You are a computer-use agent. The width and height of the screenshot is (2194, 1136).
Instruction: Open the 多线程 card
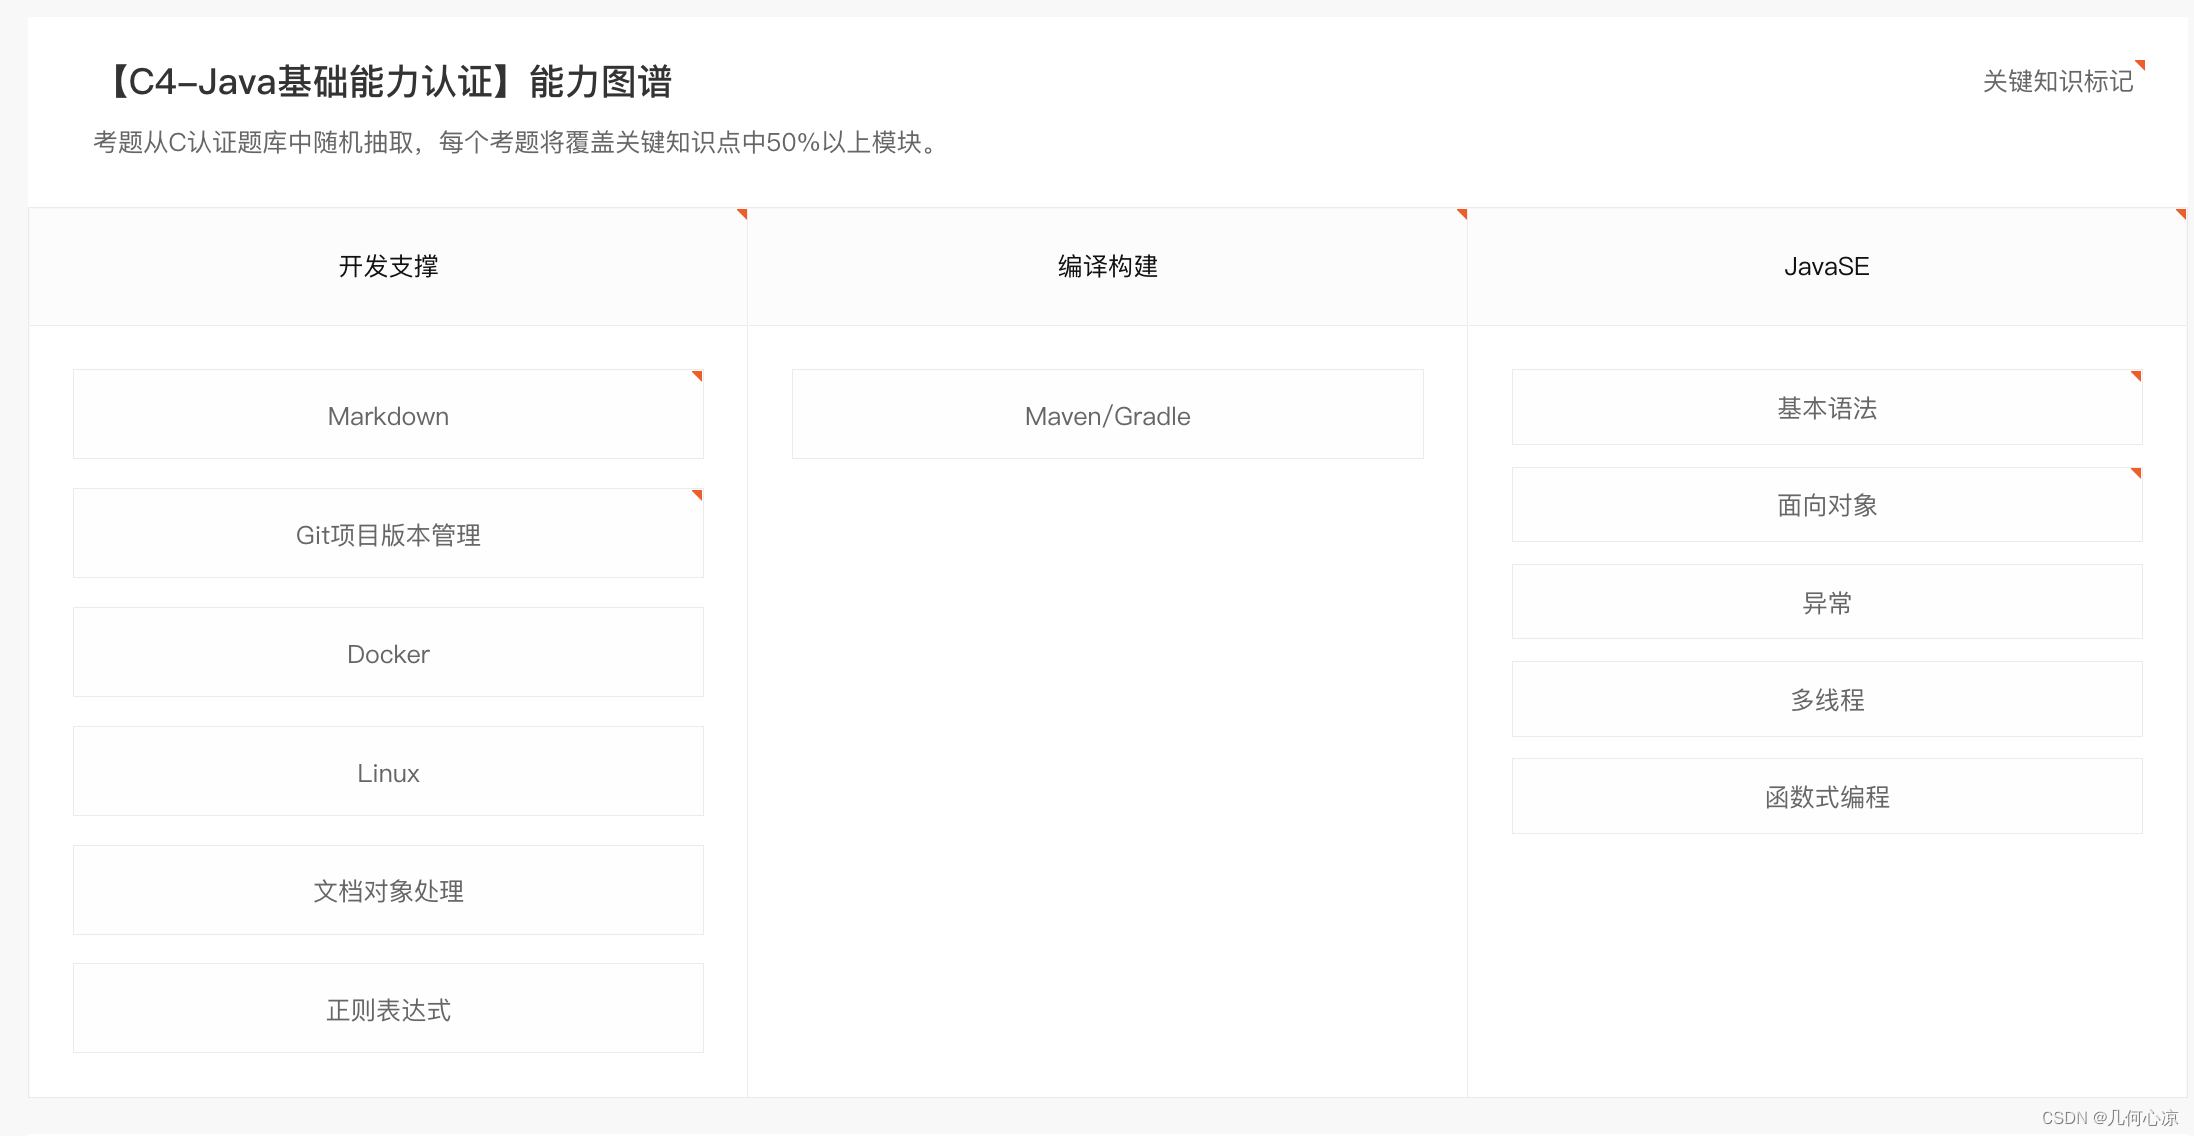pyautogui.click(x=1827, y=700)
